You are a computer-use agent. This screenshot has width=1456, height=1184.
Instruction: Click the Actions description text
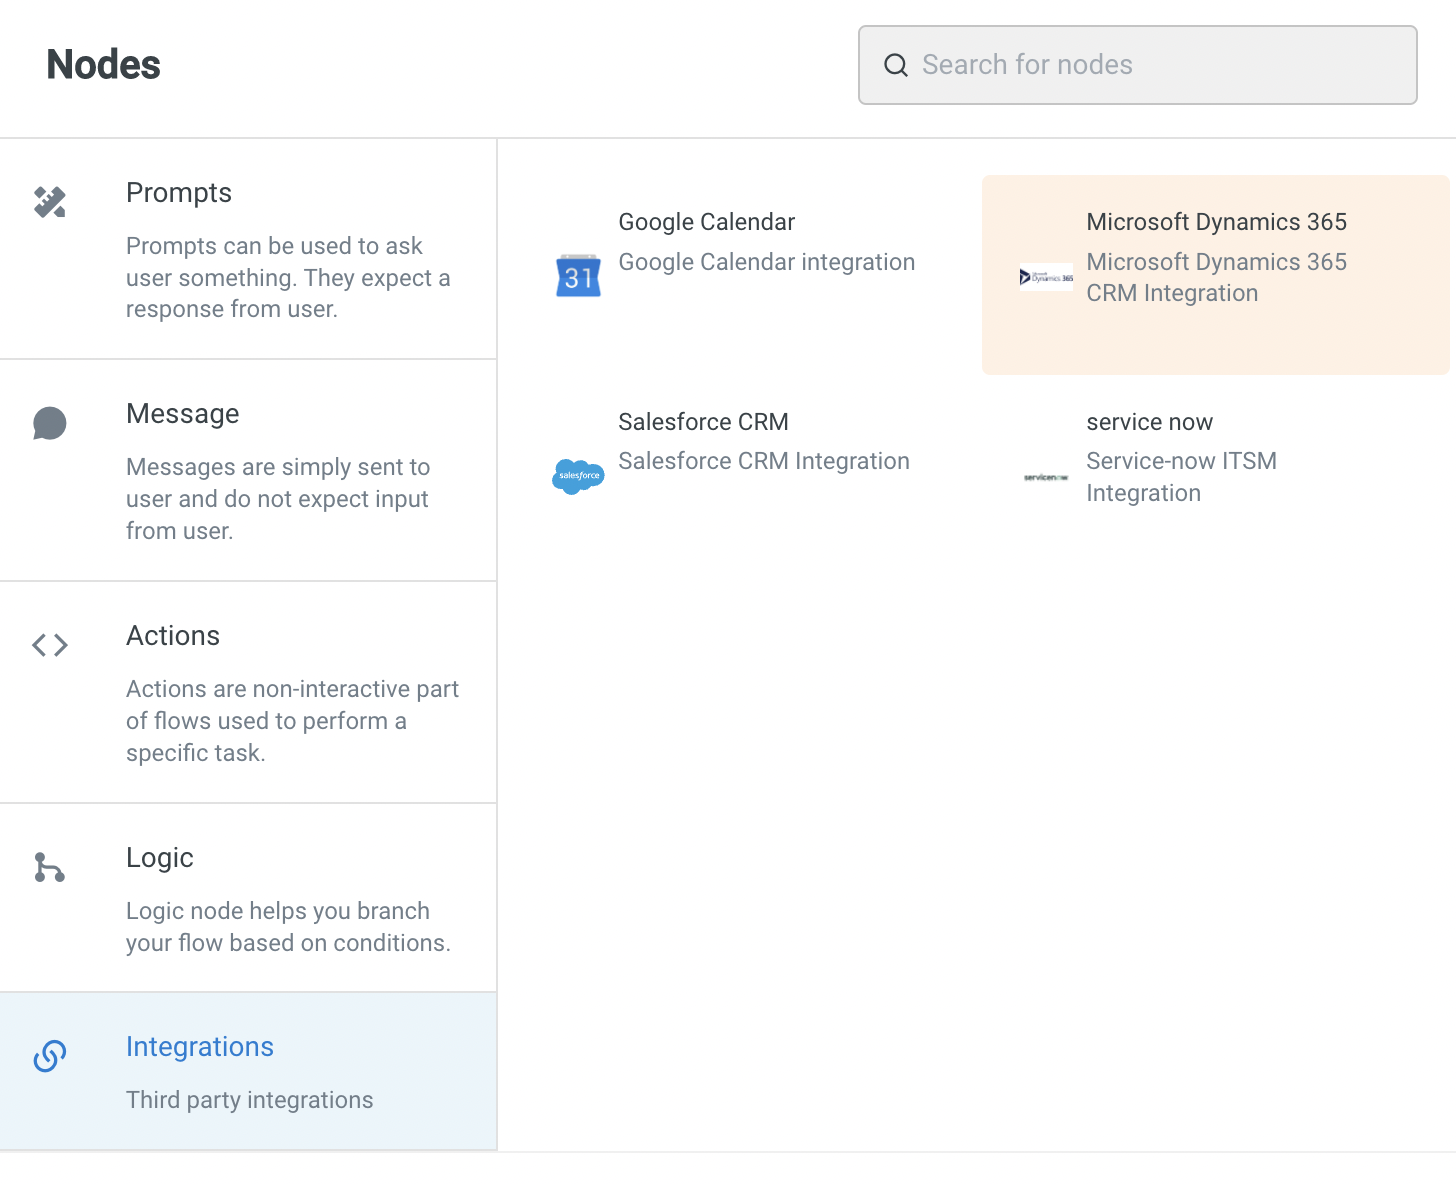[x=292, y=721]
